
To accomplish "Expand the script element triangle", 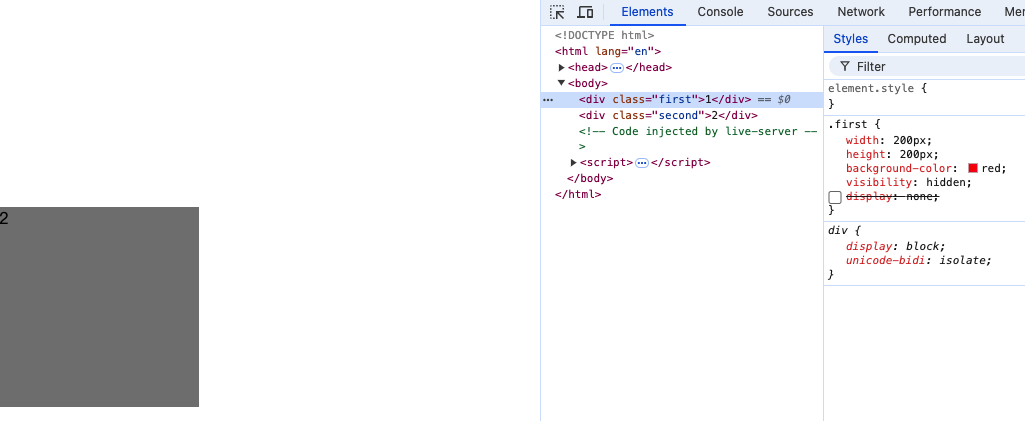I will pos(574,163).
